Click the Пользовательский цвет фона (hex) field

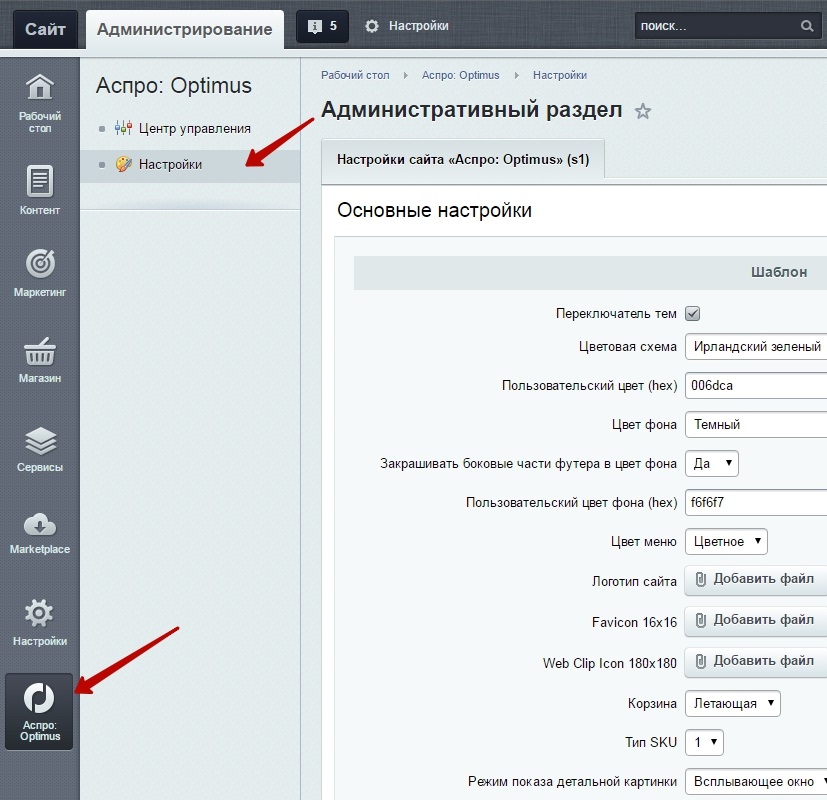coord(756,503)
